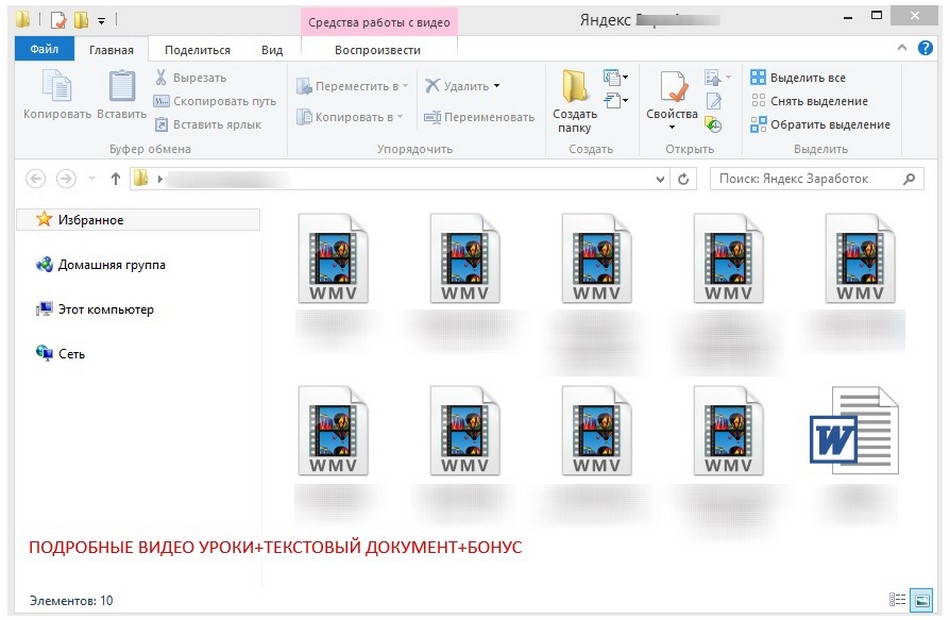
Task: Click the Свойства properties icon
Action: tap(673, 87)
